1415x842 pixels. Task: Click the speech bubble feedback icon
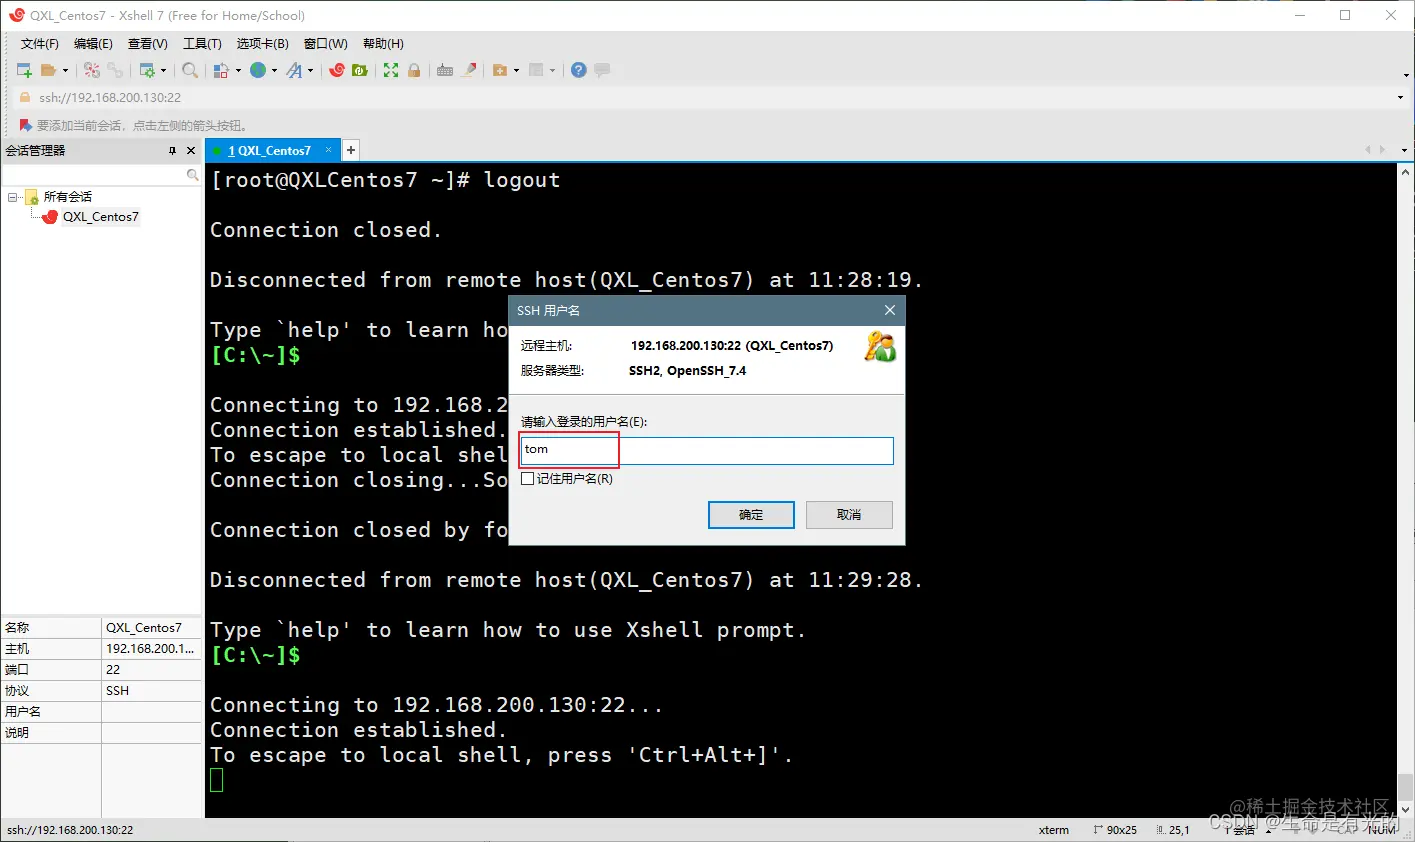tap(602, 70)
